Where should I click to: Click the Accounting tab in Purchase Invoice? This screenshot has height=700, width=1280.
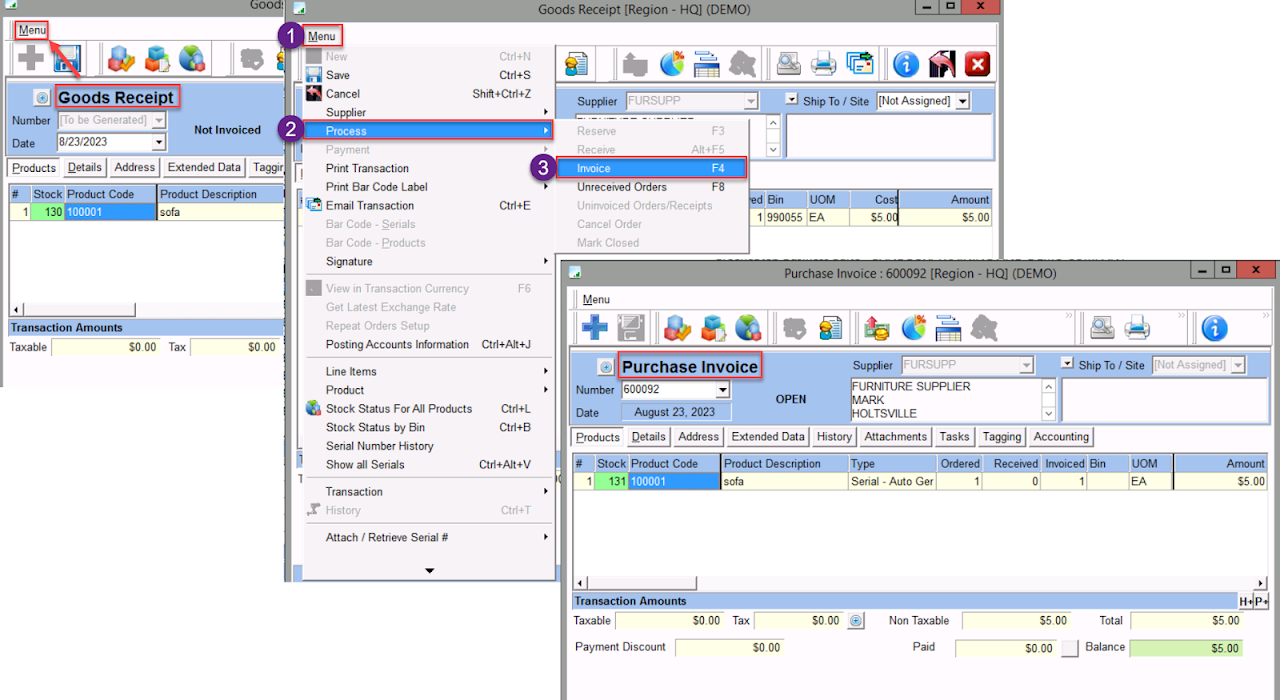click(1060, 437)
